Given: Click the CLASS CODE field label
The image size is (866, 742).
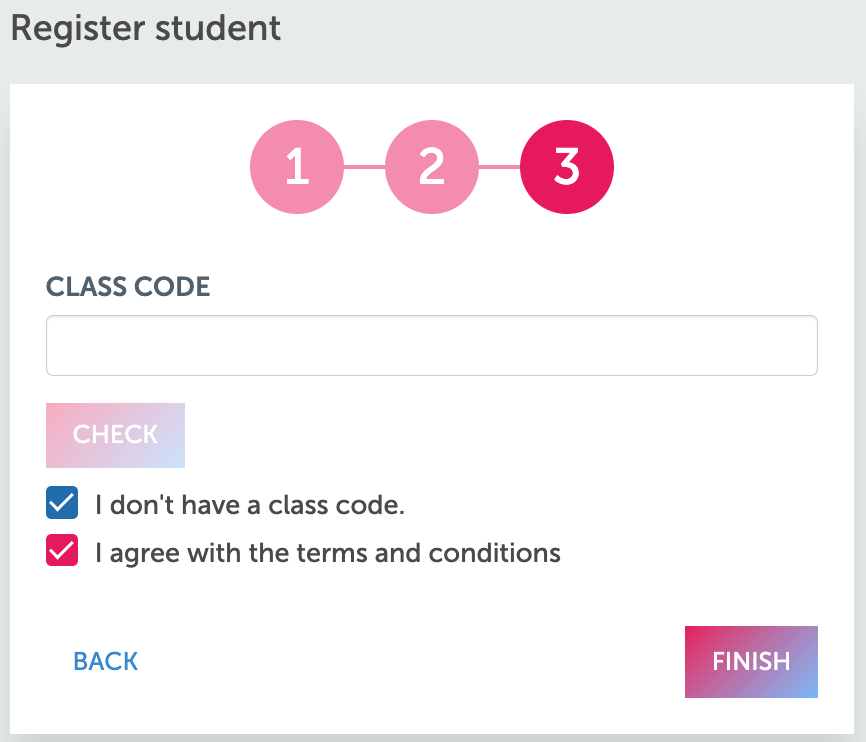Looking at the screenshot, I should (128, 287).
